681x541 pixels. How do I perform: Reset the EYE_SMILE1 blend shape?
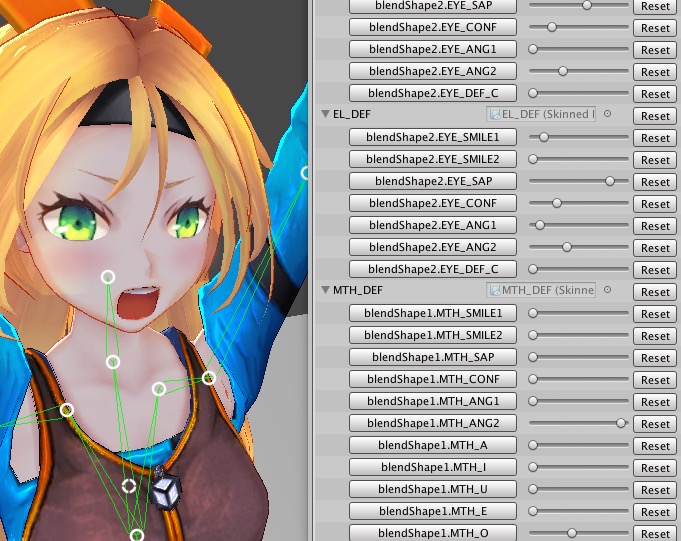pyautogui.click(x=655, y=138)
